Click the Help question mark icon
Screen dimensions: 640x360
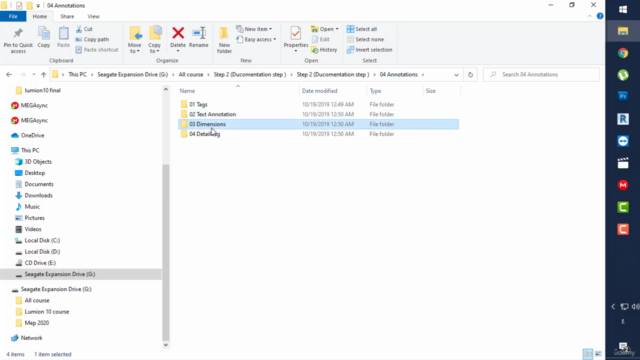(600, 16)
